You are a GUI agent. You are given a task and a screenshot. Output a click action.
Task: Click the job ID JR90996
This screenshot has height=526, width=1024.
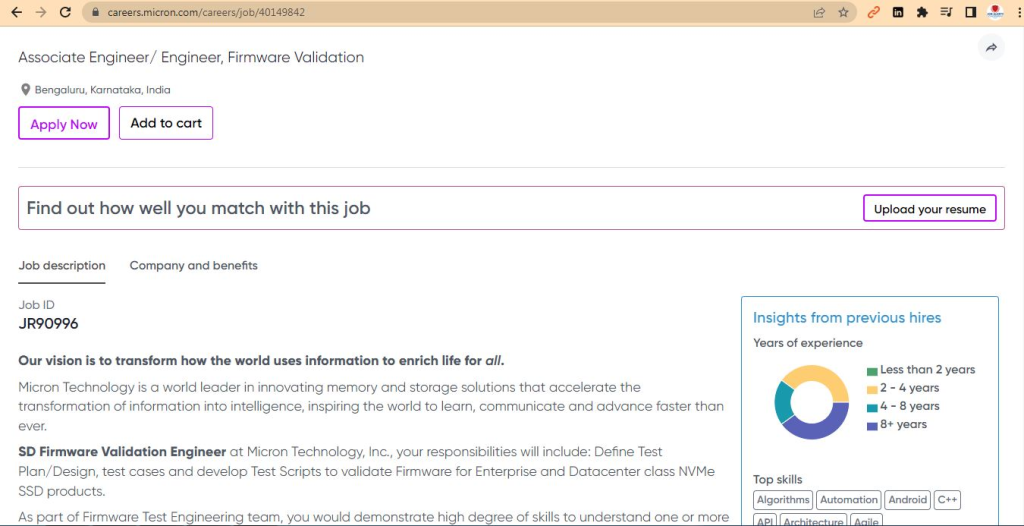48,323
